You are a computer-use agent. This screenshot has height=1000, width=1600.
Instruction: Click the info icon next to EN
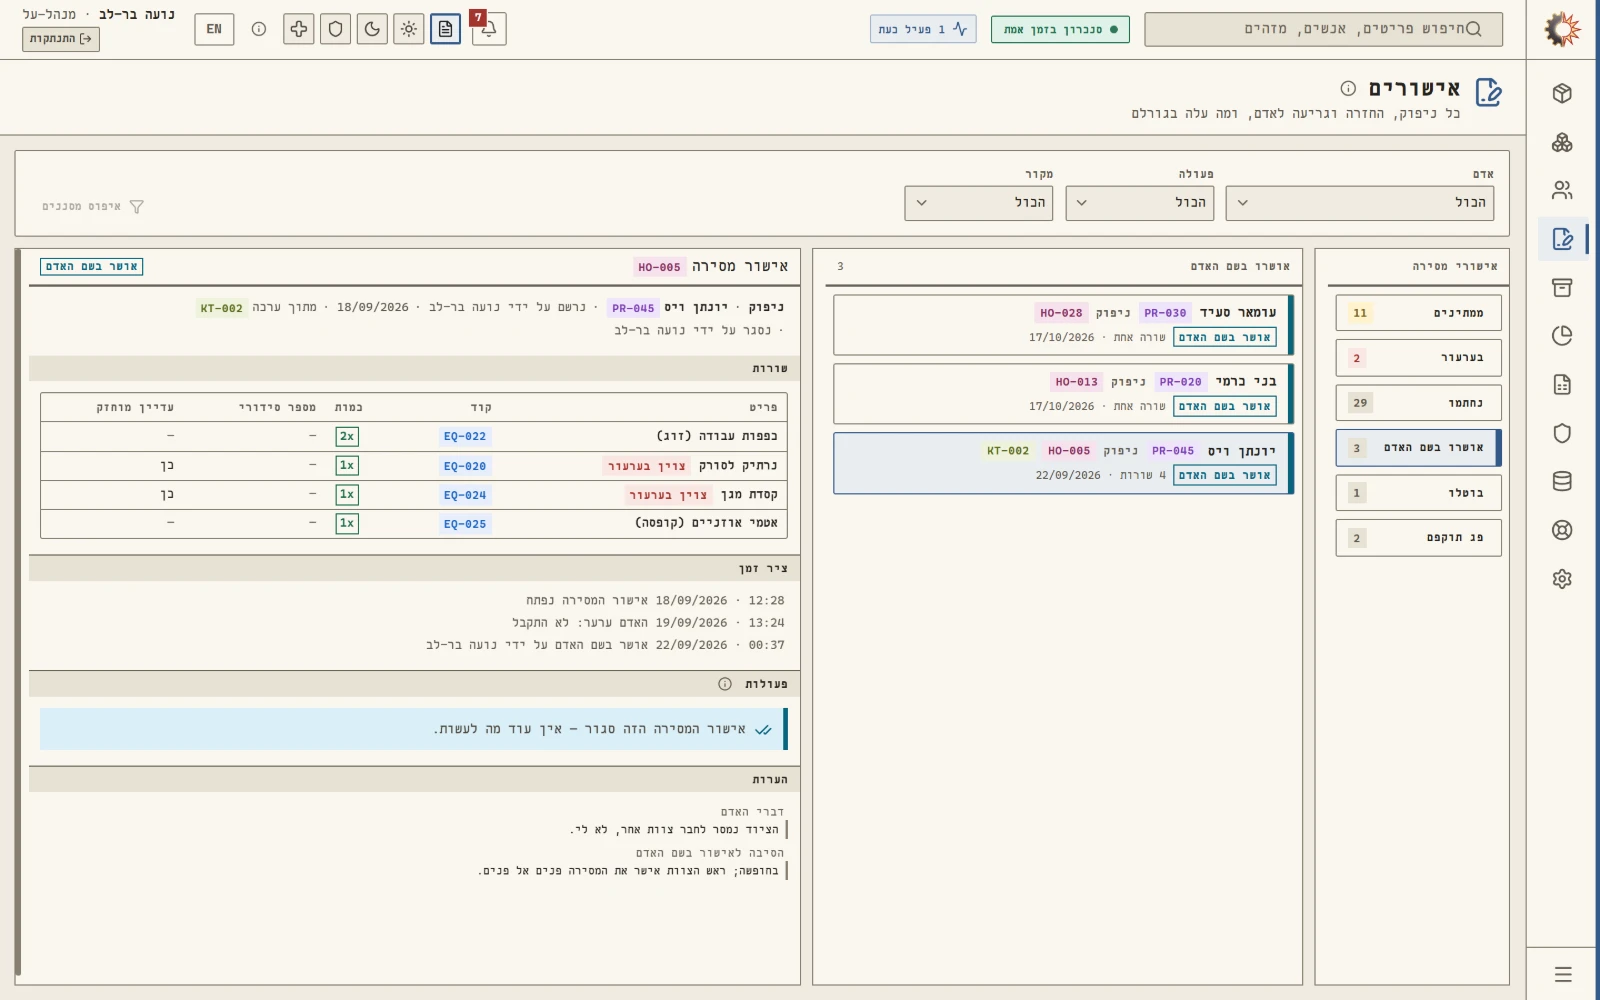click(x=259, y=29)
